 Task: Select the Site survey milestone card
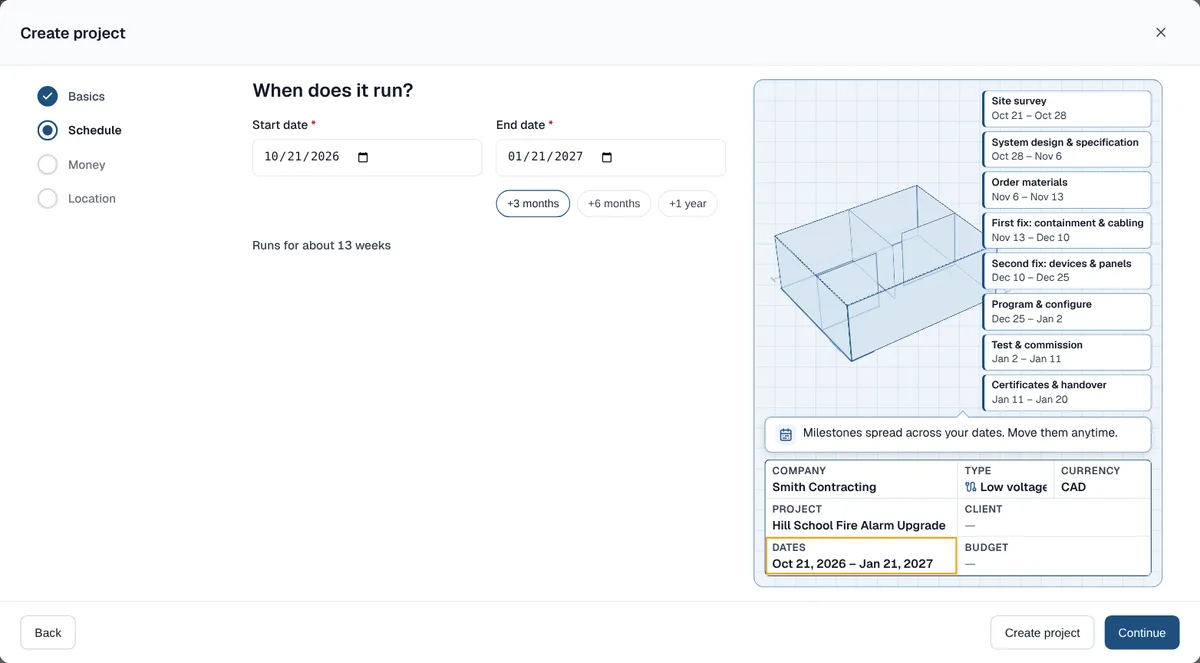pos(1067,108)
